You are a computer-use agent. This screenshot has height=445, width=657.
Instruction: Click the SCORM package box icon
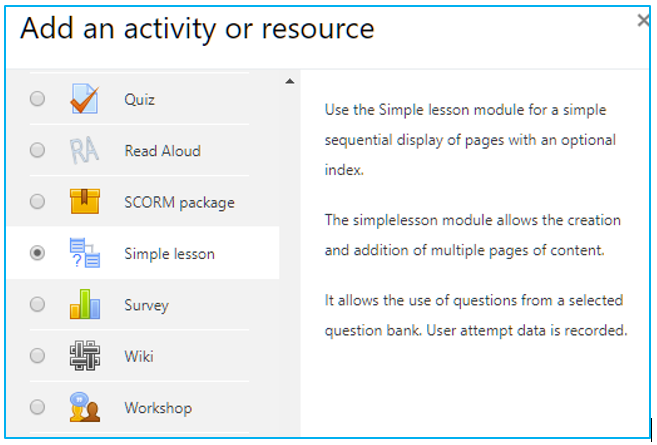tap(85, 201)
